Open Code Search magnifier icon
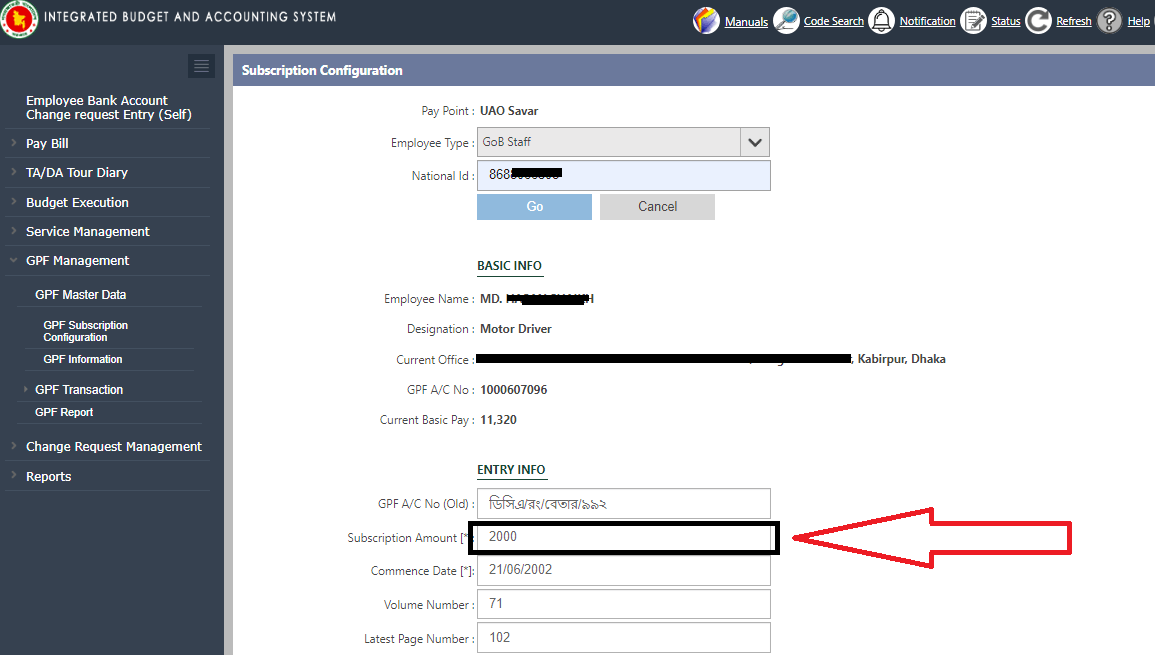Image resolution: width=1155 pixels, height=655 pixels. click(786, 21)
